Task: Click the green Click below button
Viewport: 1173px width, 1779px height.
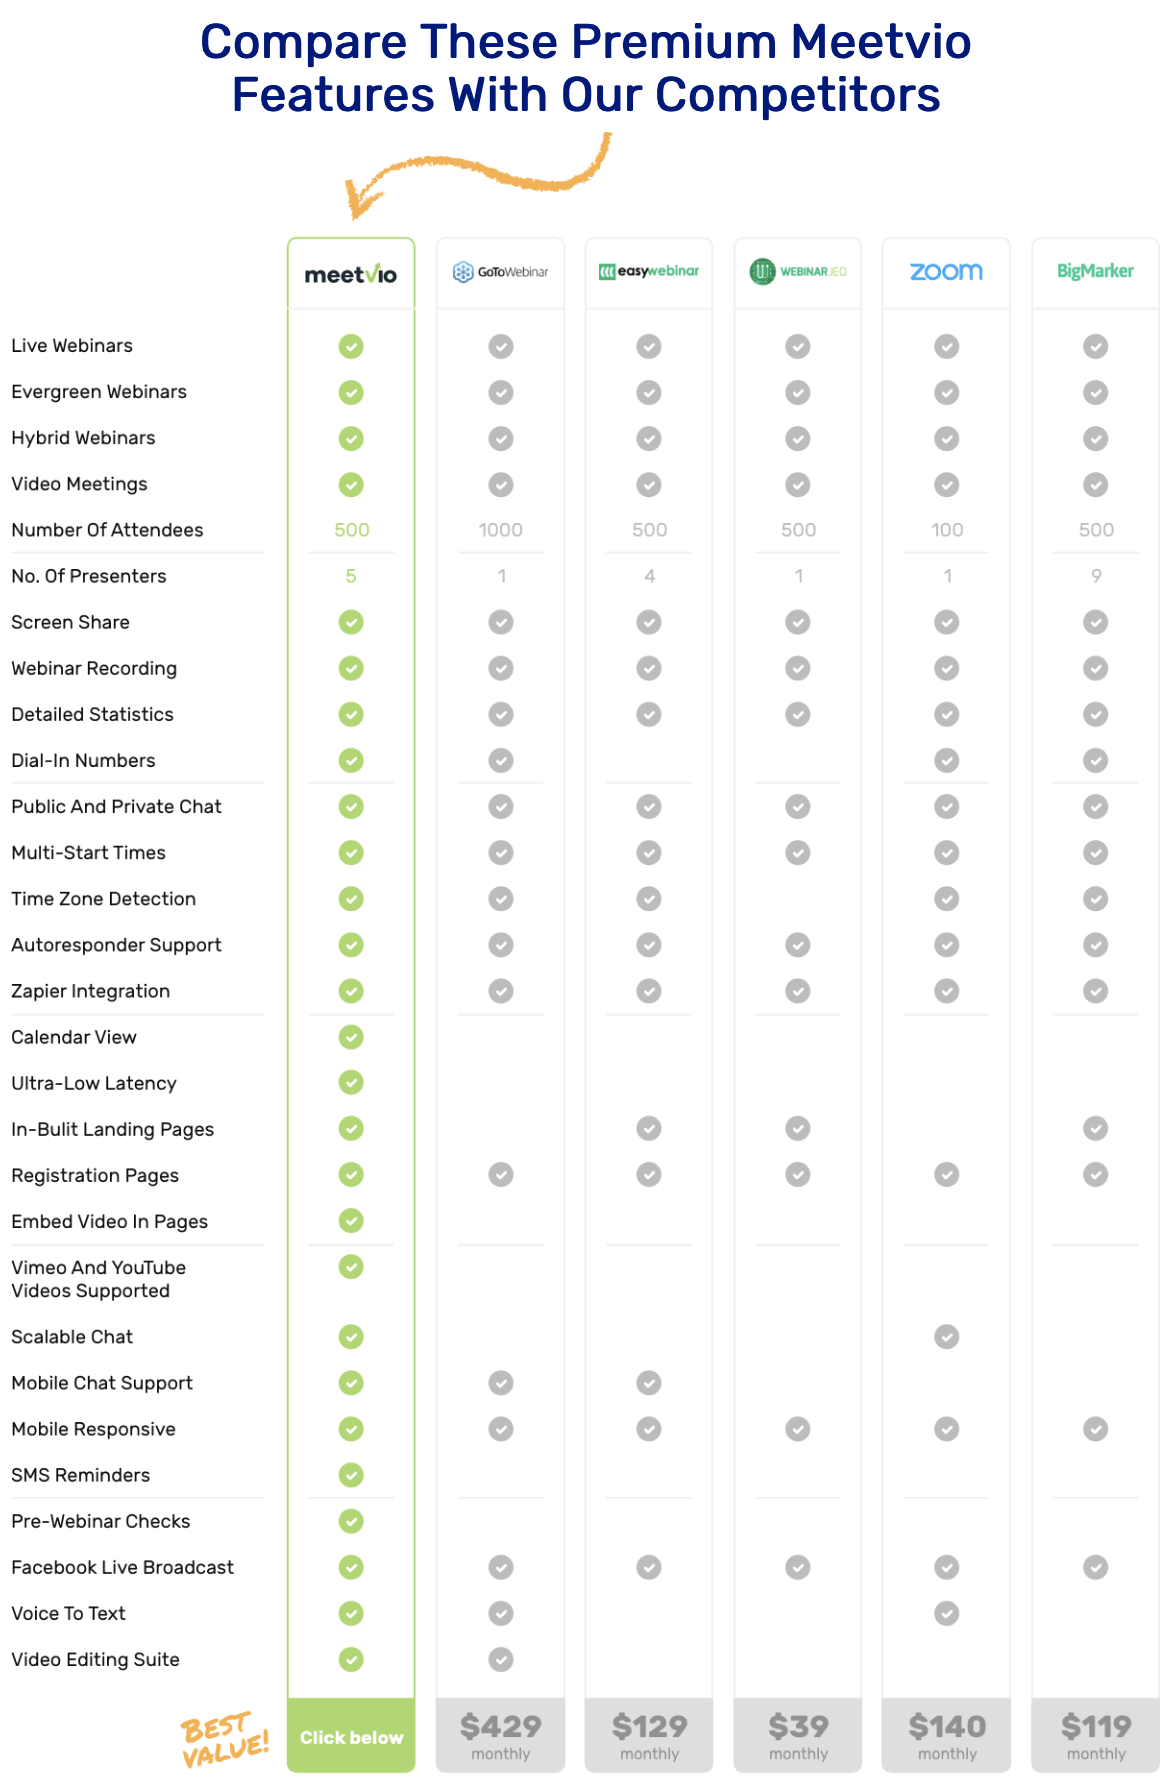Action: pos(351,1736)
